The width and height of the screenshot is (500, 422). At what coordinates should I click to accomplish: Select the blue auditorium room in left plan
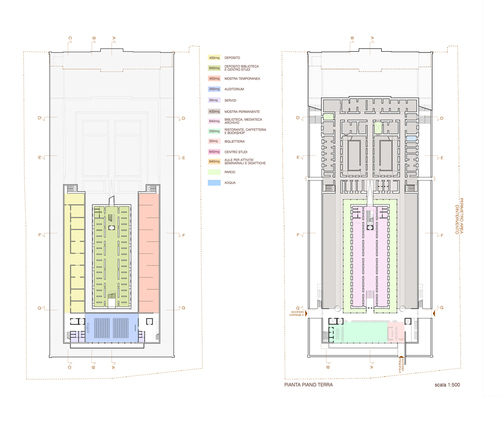click(x=112, y=328)
